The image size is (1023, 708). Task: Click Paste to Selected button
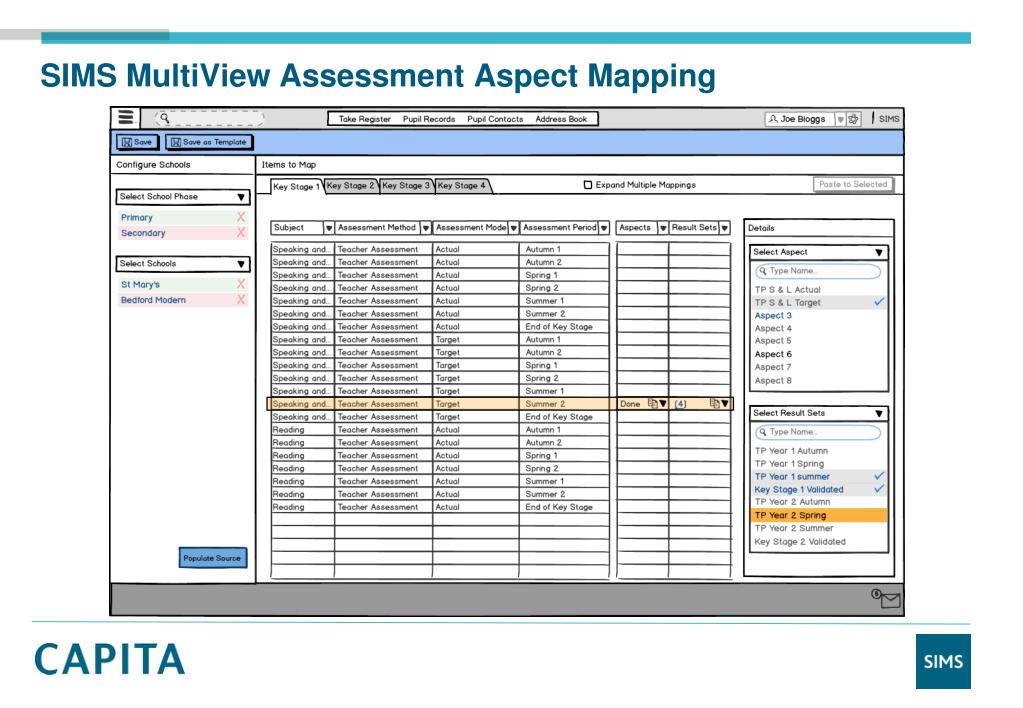tap(853, 185)
